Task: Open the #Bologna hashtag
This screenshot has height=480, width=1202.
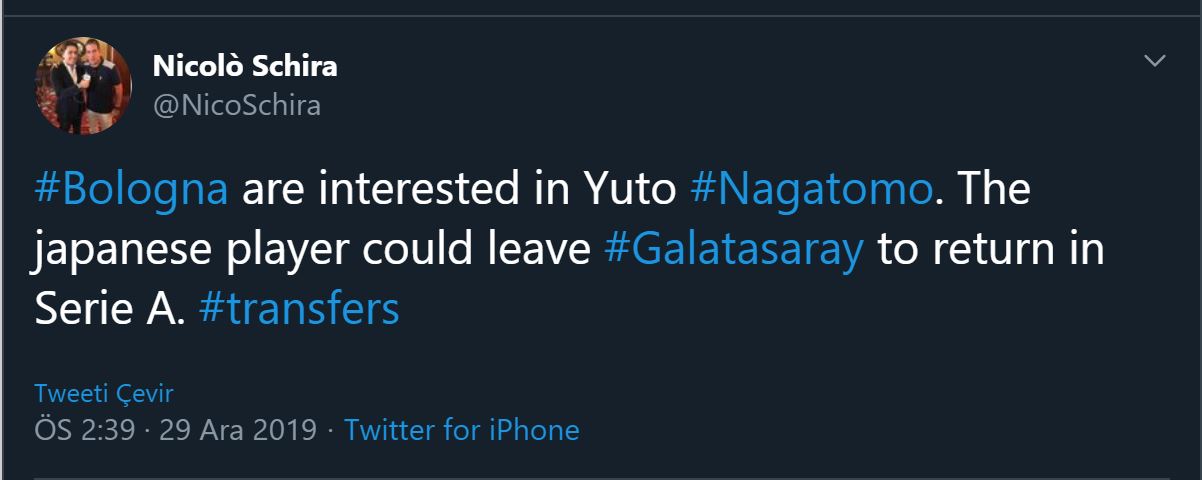Action: [131, 190]
